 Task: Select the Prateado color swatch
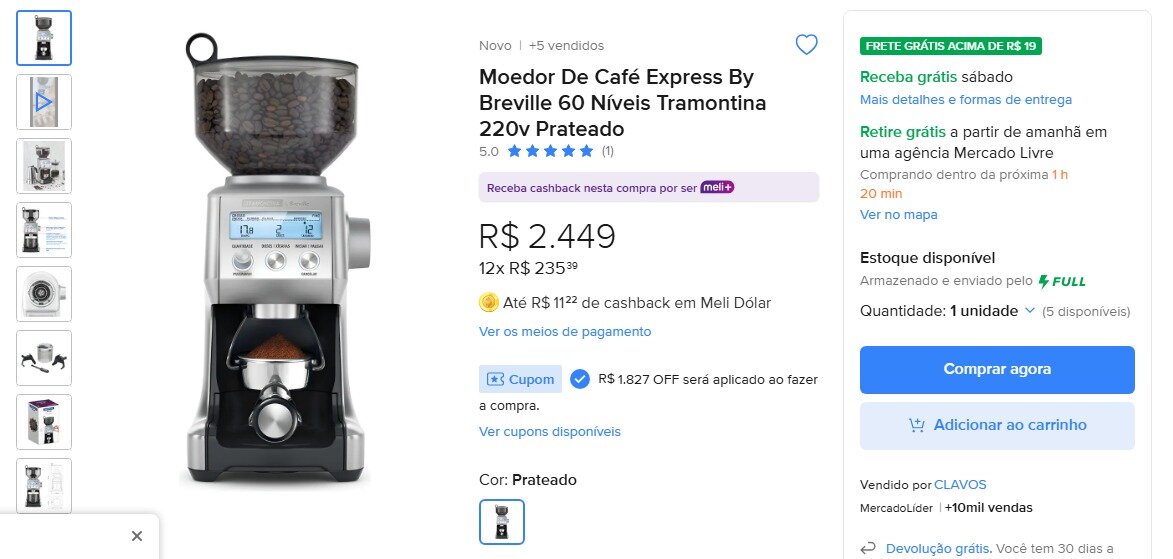pyautogui.click(x=501, y=521)
